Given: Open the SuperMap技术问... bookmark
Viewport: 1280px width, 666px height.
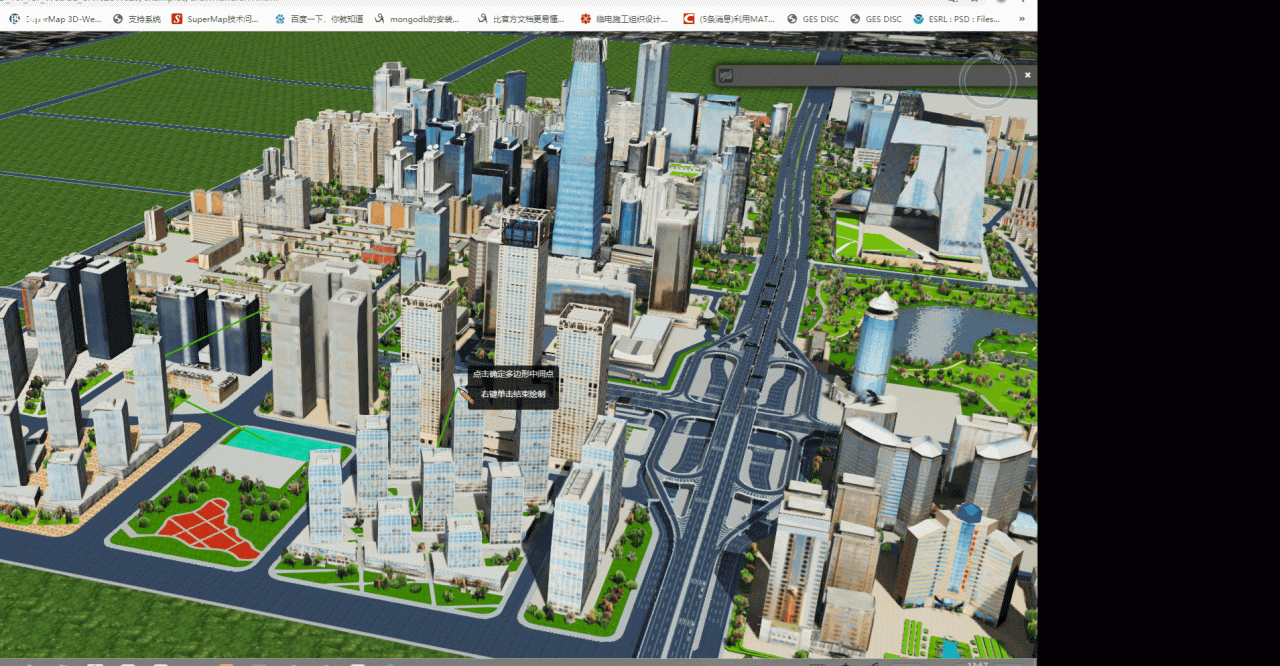Looking at the screenshot, I should coord(216,19).
